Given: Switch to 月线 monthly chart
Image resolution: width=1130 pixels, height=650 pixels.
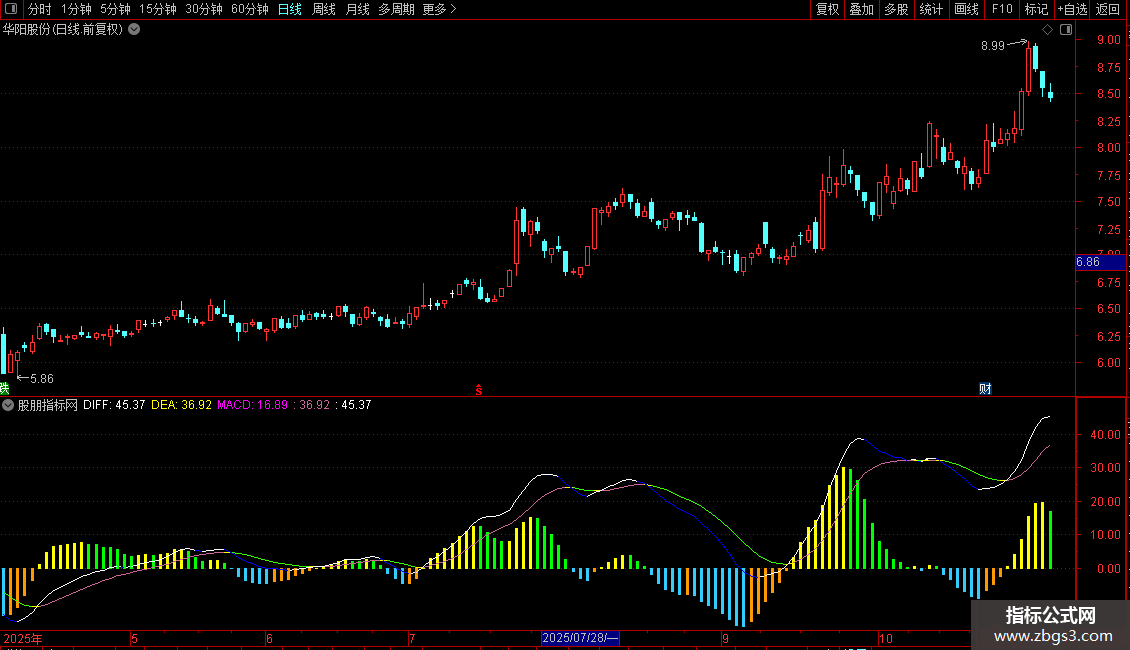Looking at the screenshot, I should click(357, 9).
